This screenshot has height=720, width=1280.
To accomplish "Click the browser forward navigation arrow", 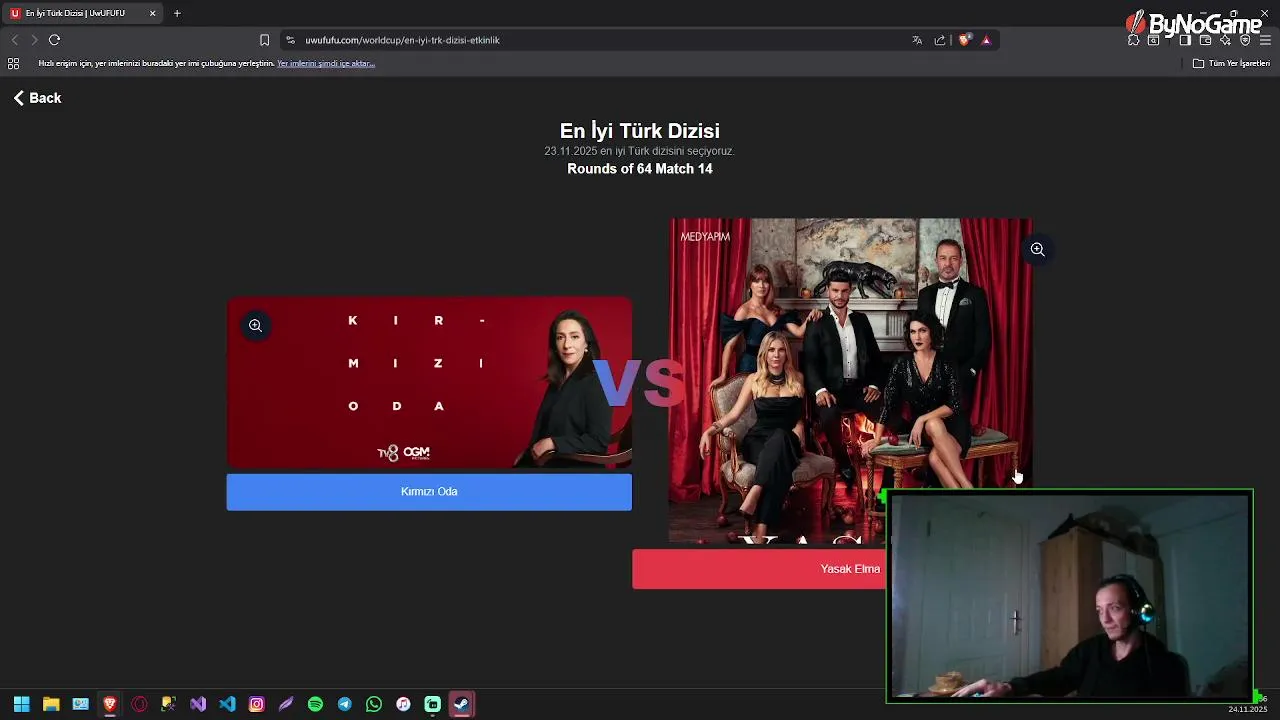I will point(34,40).
